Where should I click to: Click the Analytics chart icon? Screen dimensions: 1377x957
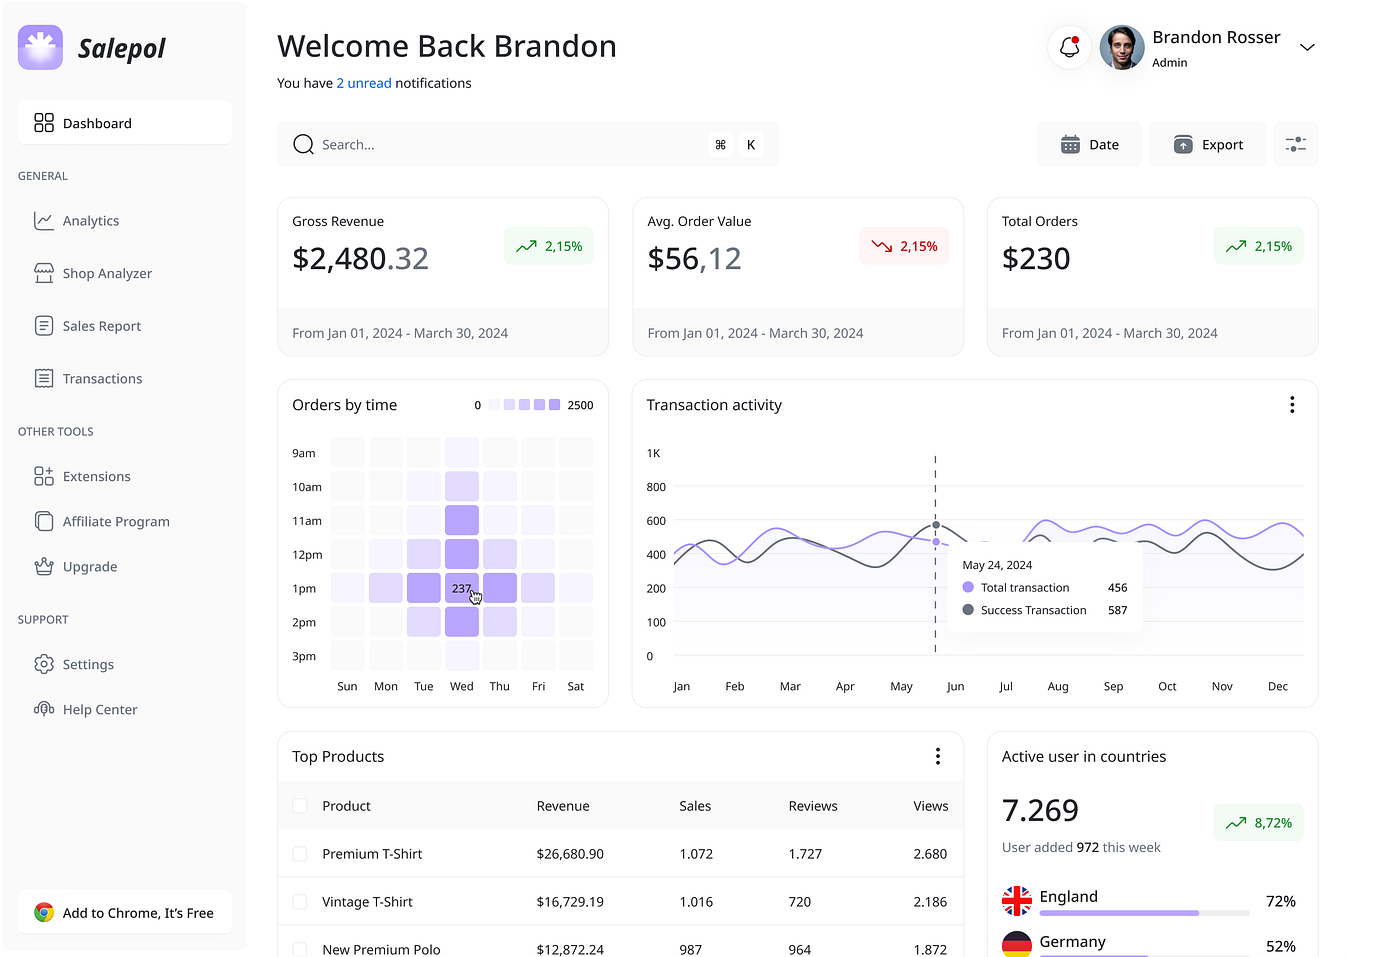44,221
